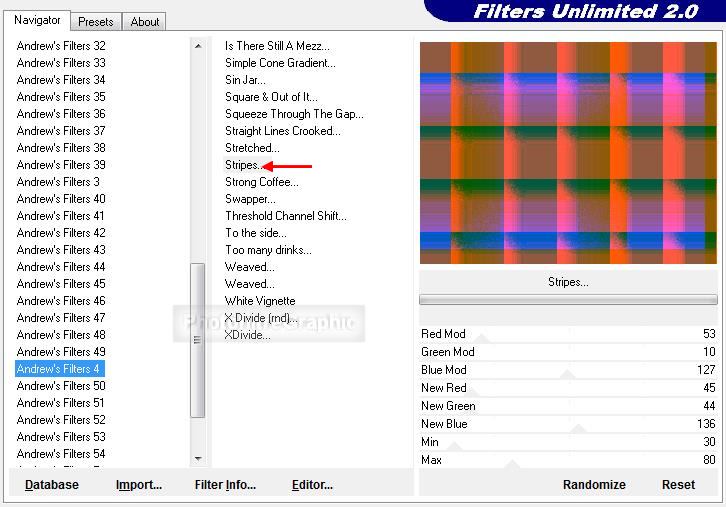Click the Import... button
The height and width of the screenshot is (507, 726).
[139, 485]
